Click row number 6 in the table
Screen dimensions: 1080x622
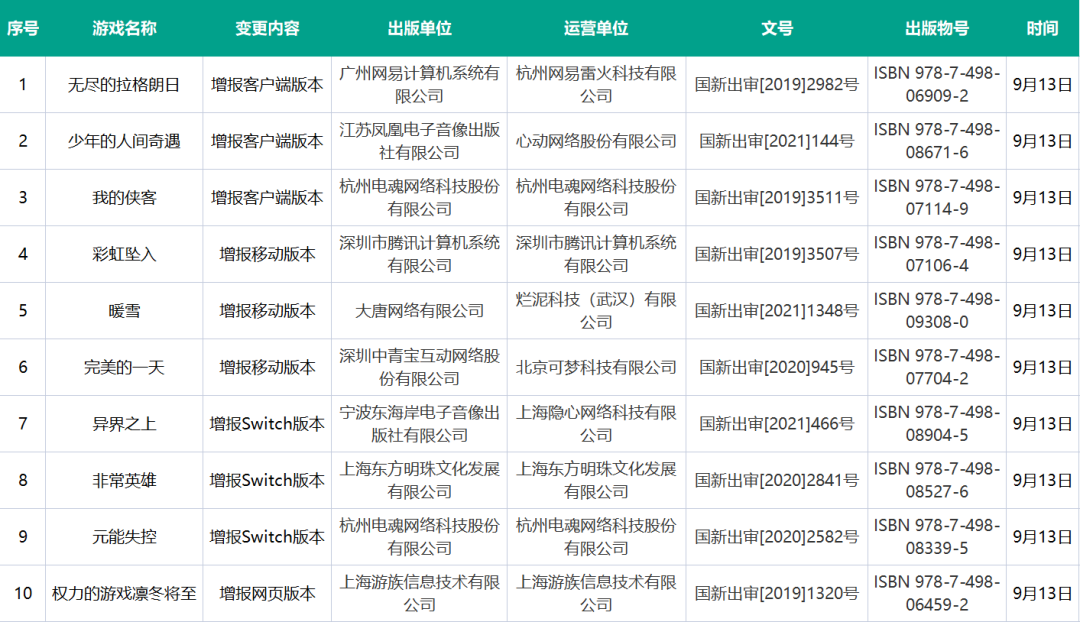23,367
